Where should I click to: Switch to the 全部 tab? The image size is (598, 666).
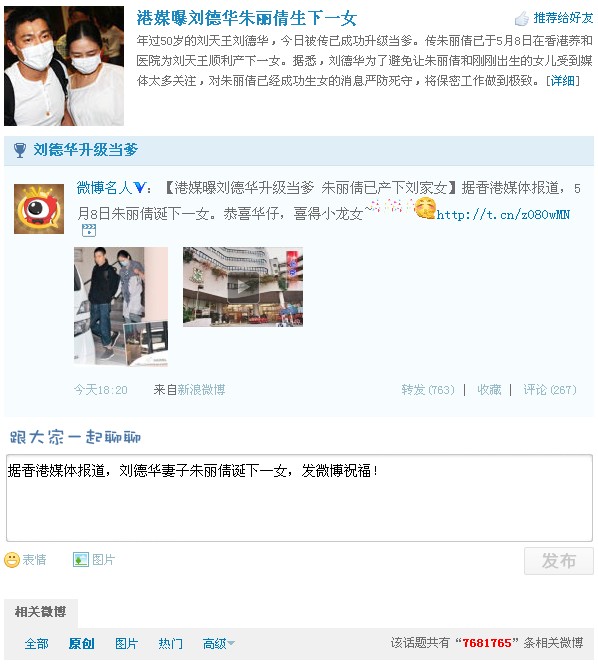point(36,643)
